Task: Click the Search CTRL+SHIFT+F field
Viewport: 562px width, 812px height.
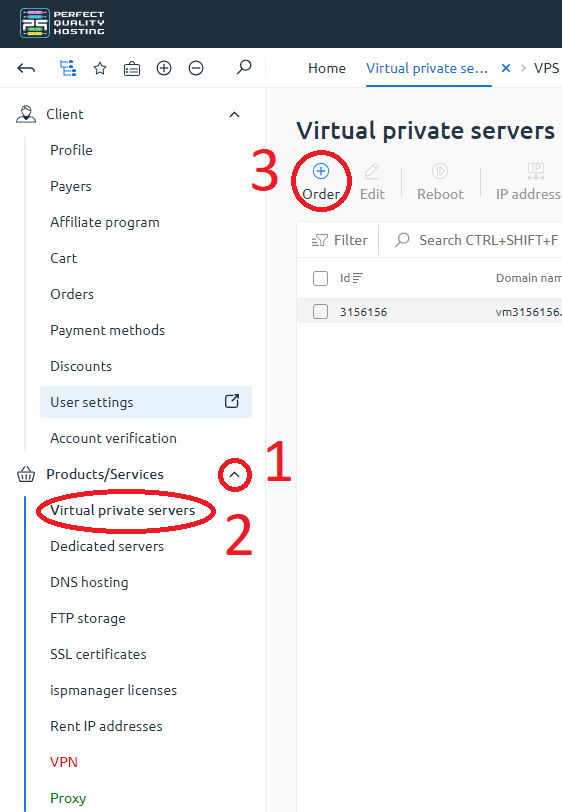Action: point(477,240)
